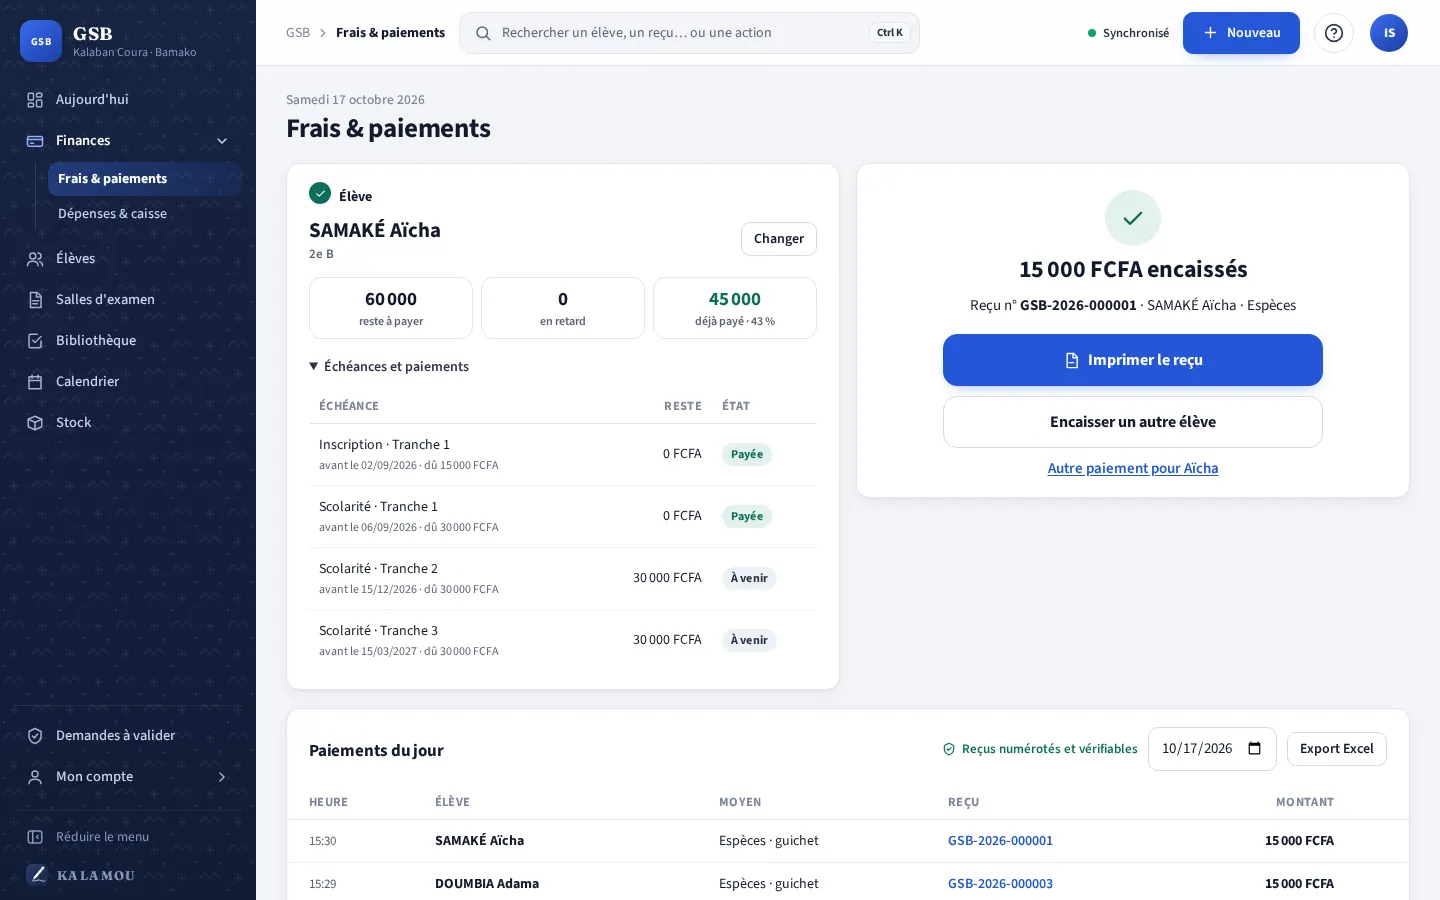Collapse Échéances et paiements disclosure triangle
The width and height of the screenshot is (1440, 900).
pyautogui.click(x=314, y=366)
